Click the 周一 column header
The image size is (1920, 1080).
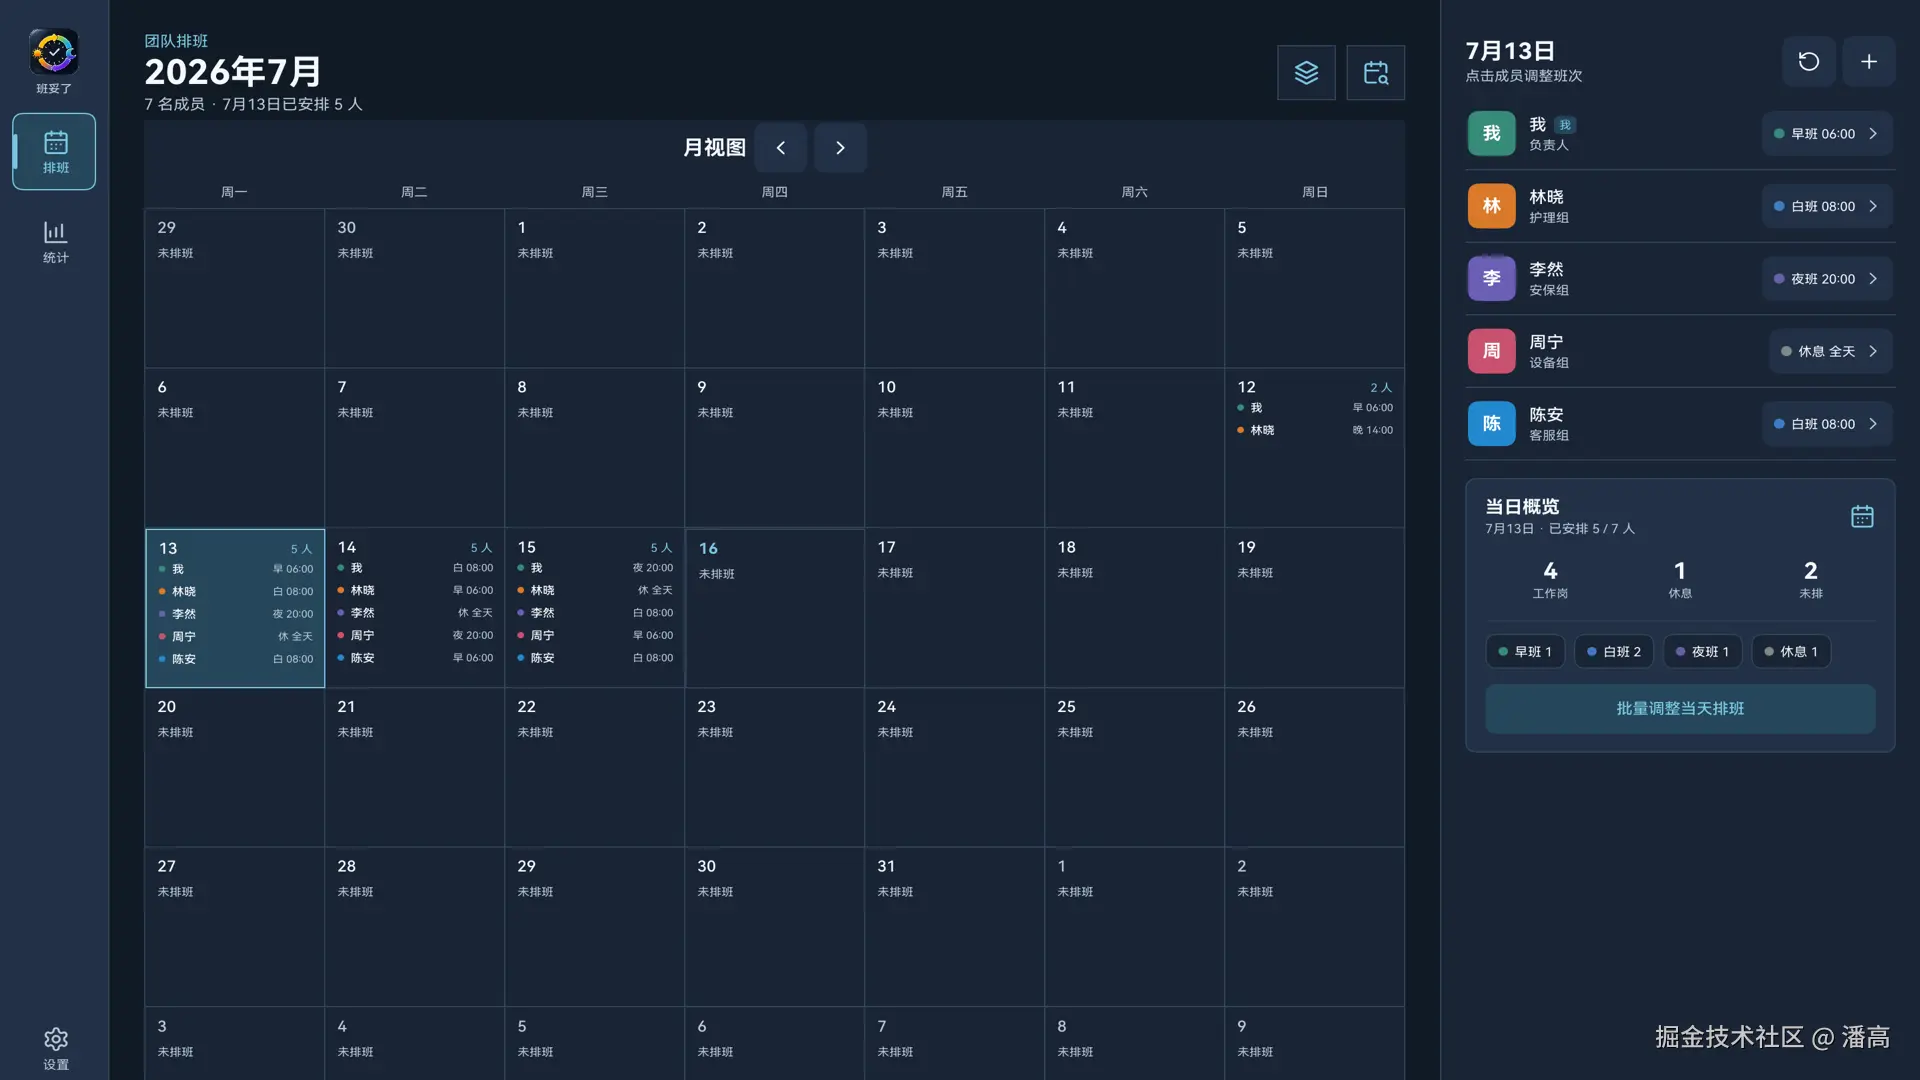234,192
